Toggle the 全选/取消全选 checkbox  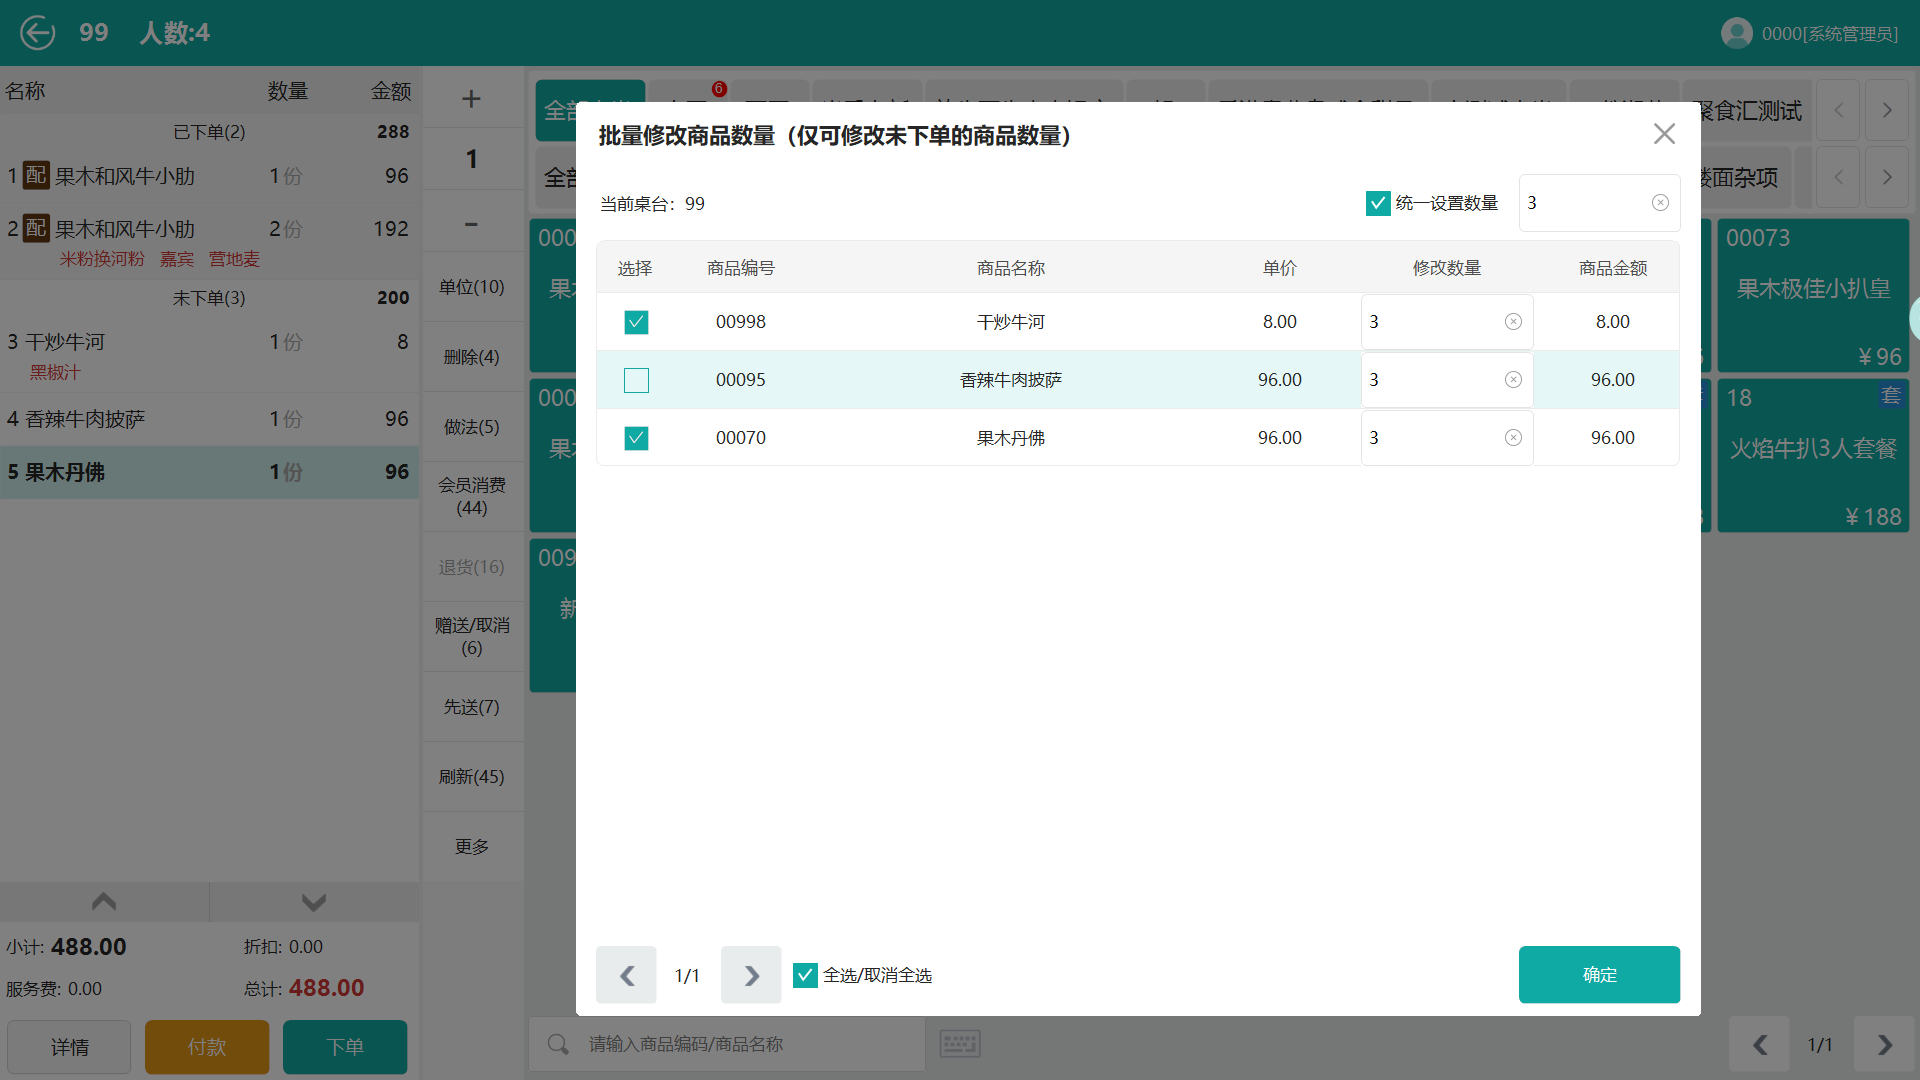[805, 975]
